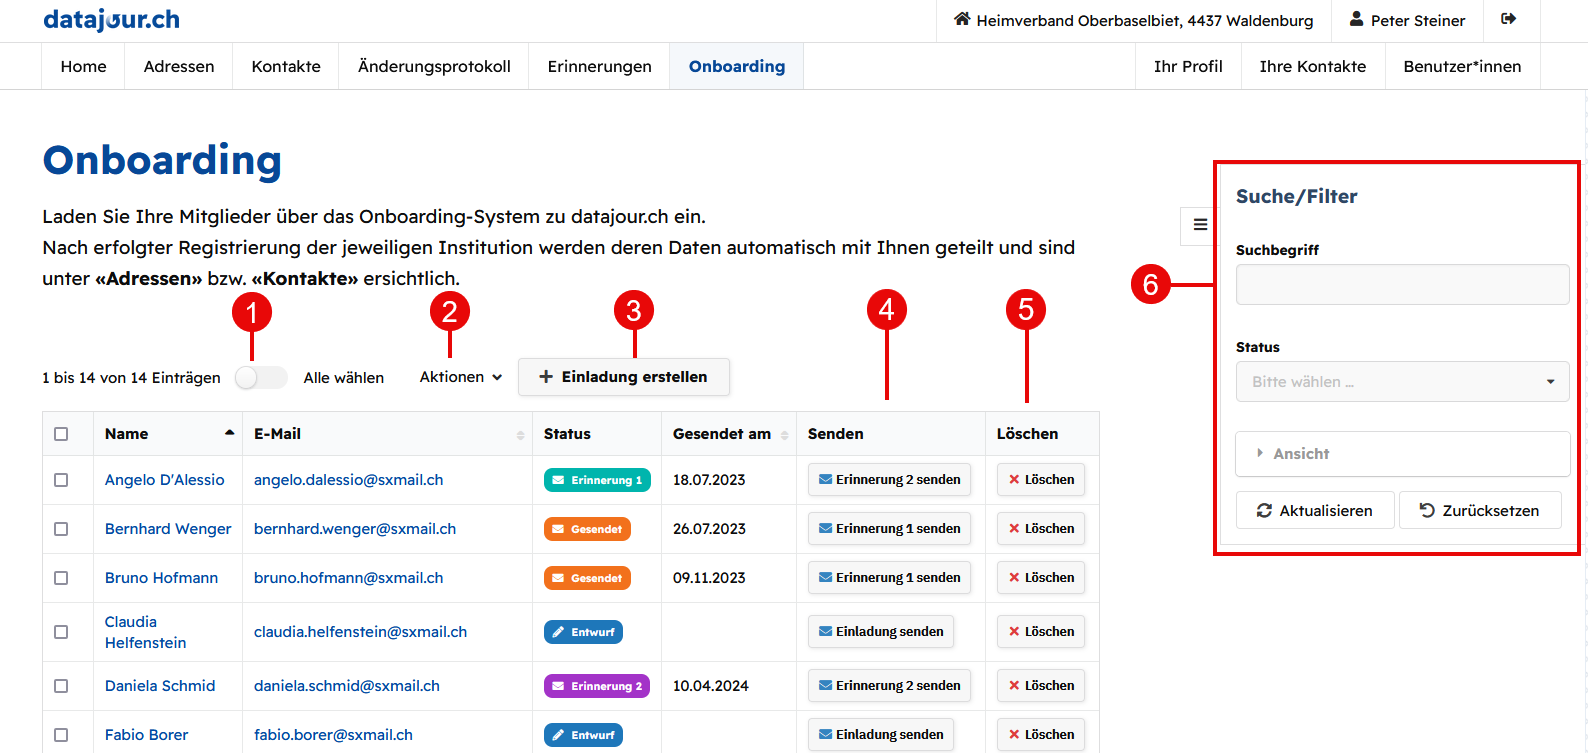Click the user icon beside Peter Steiner
The height and width of the screenshot is (753, 1588).
[1356, 19]
